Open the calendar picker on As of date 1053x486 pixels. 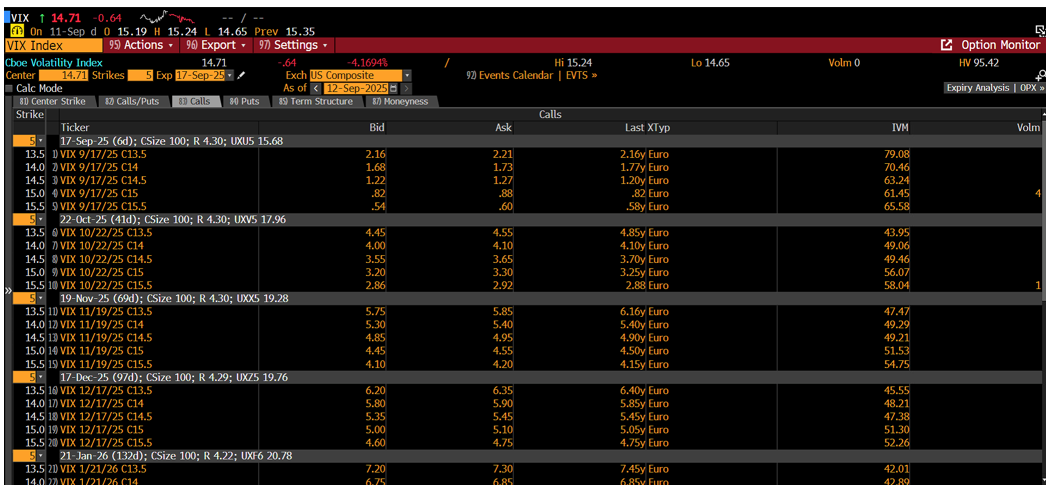point(393,89)
